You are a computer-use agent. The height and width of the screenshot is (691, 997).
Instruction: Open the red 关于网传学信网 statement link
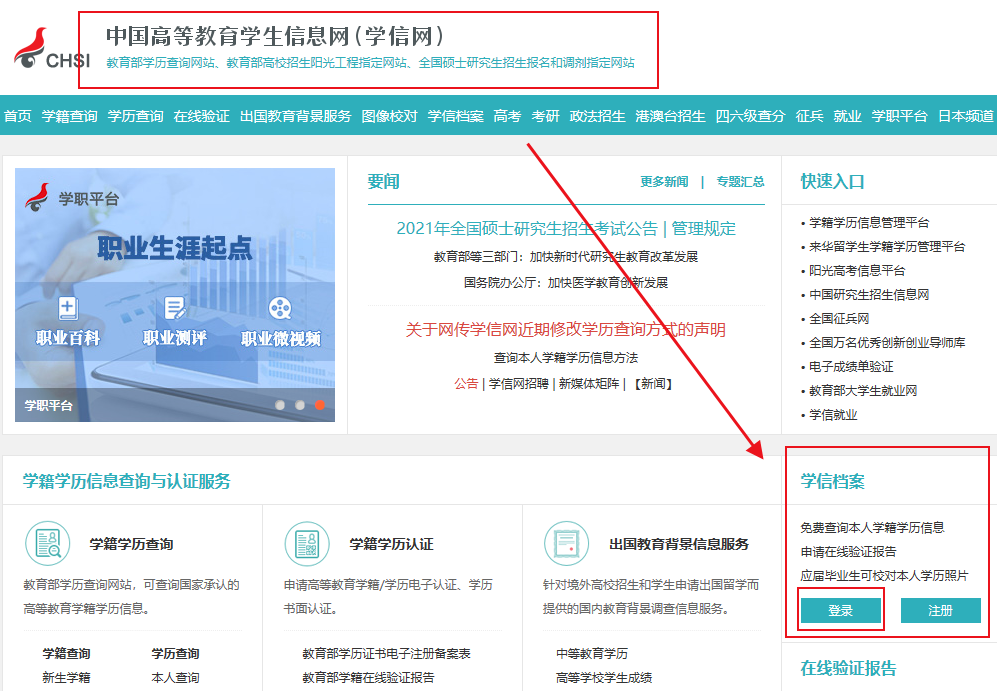(x=565, y=330)
